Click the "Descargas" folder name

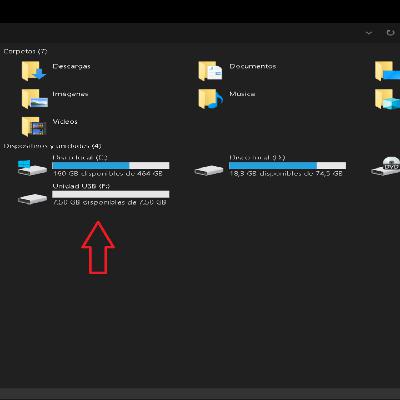[x=71, y=66]
